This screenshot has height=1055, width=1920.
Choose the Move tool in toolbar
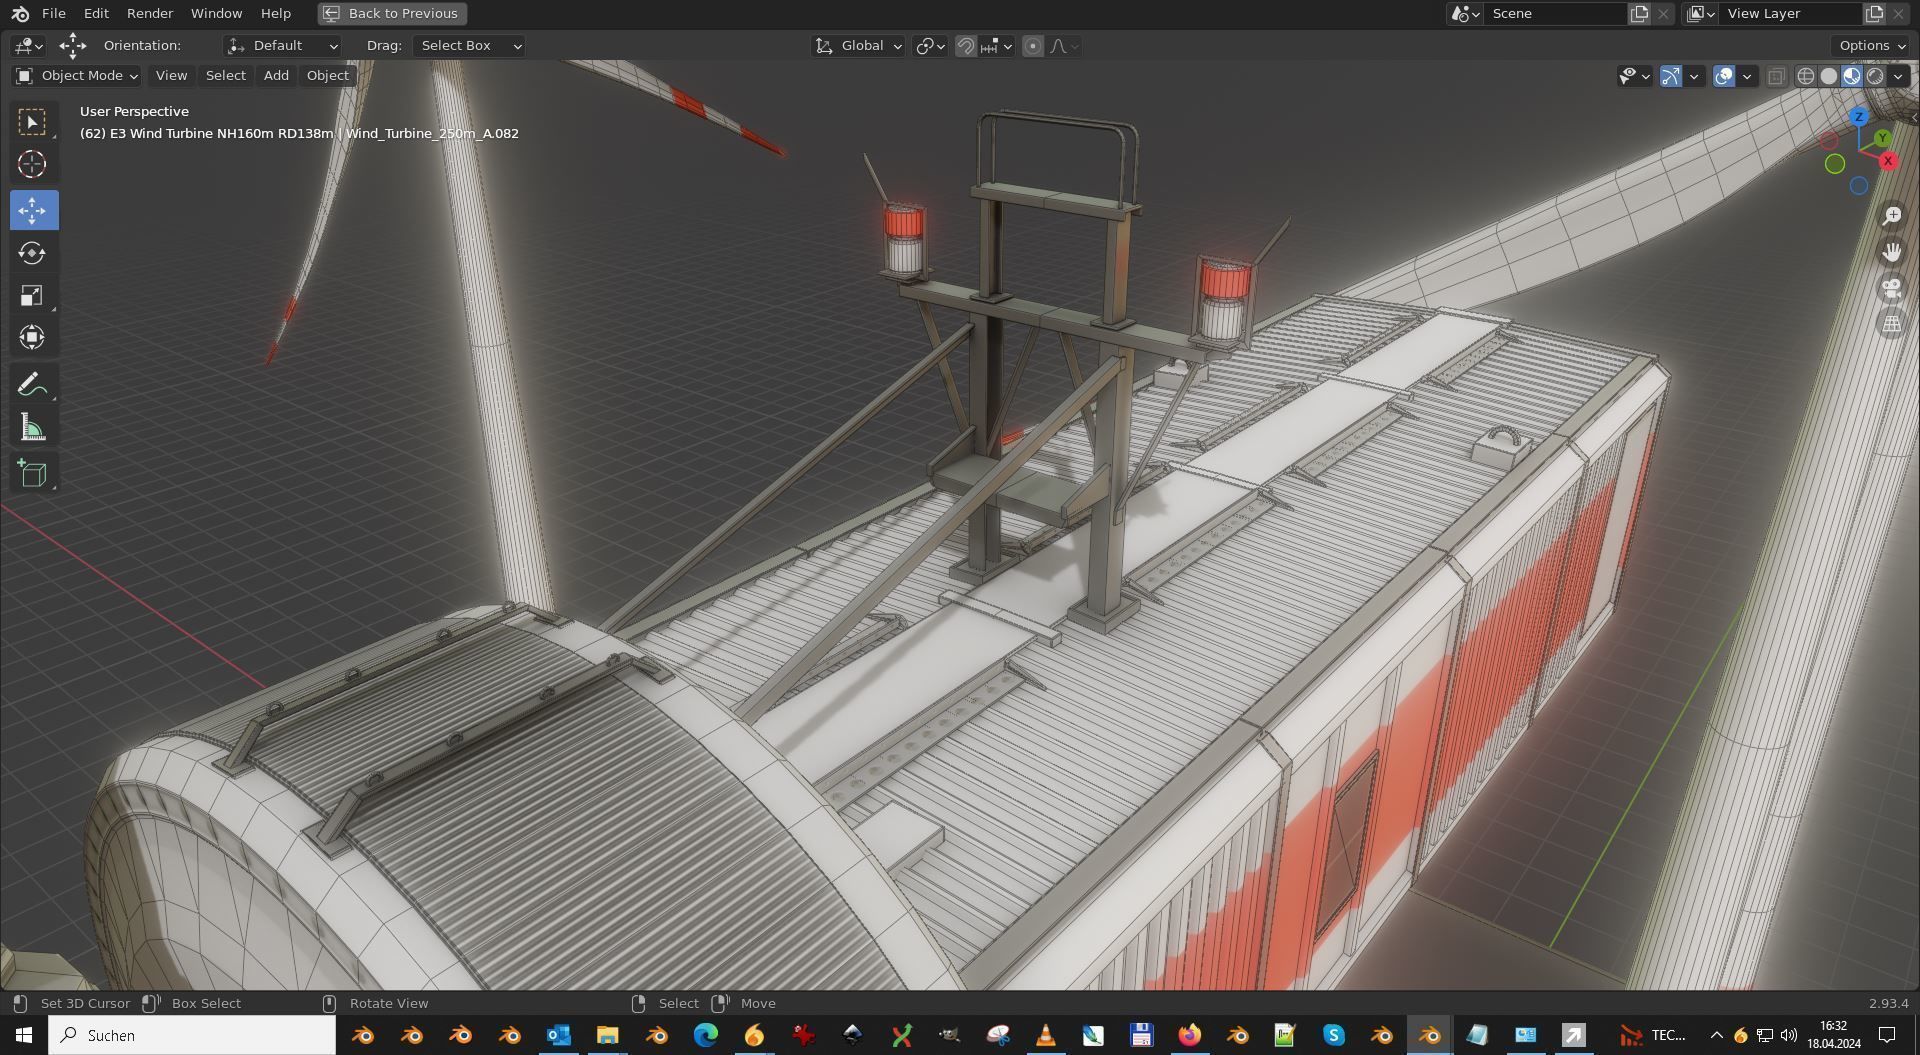[33, 210]
